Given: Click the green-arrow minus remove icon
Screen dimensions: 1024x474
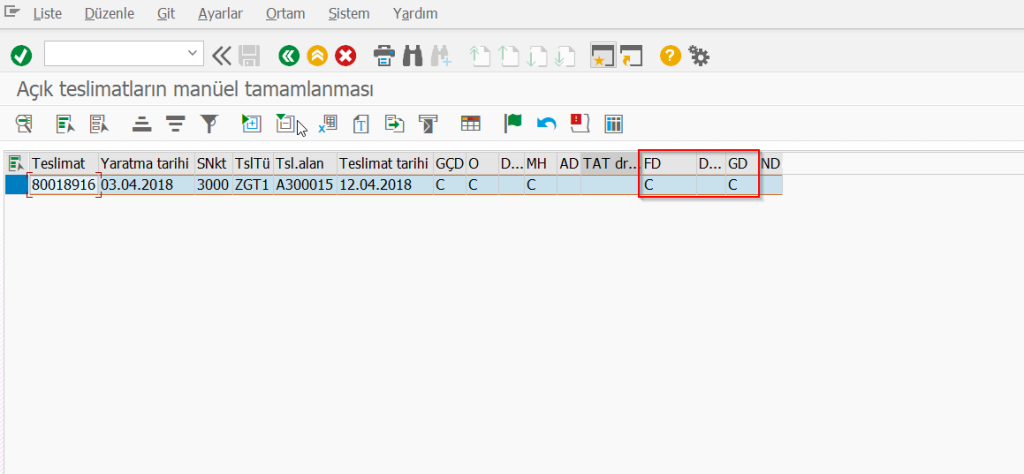Looking at the screenshot, I should coord(285,123).
